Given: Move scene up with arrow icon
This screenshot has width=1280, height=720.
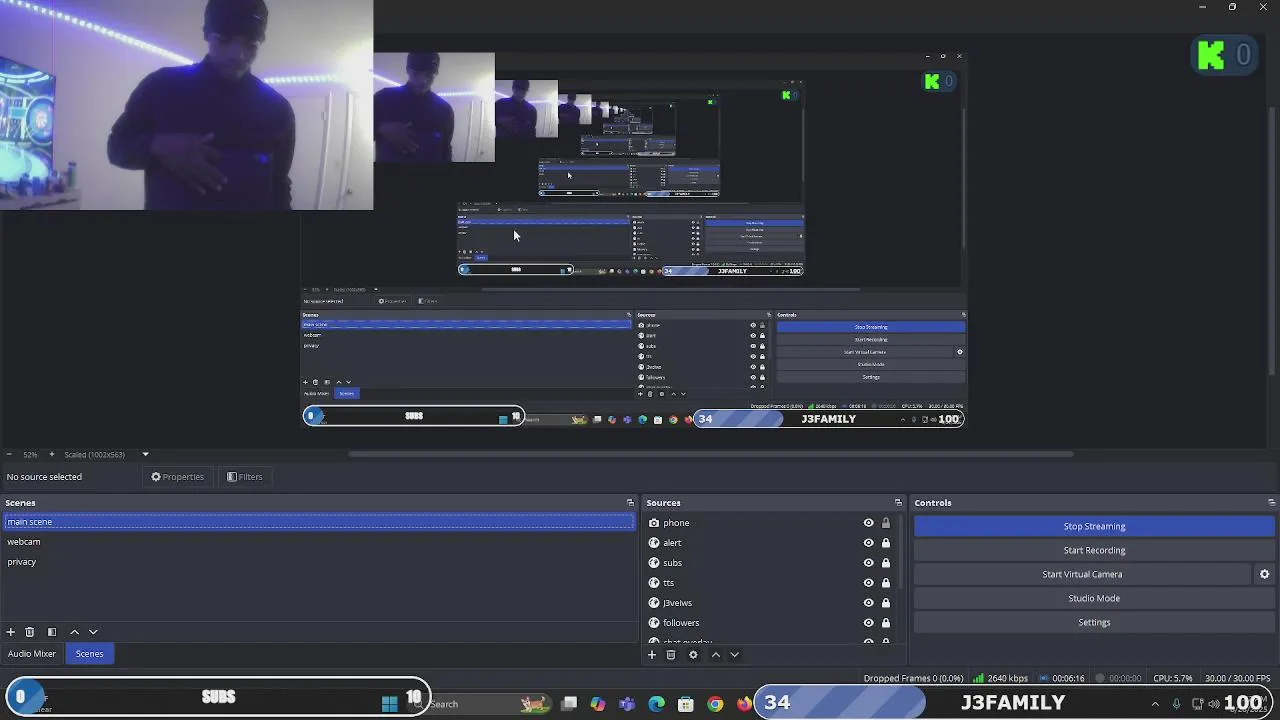Looking at the screenshot, I should point(74,632).
